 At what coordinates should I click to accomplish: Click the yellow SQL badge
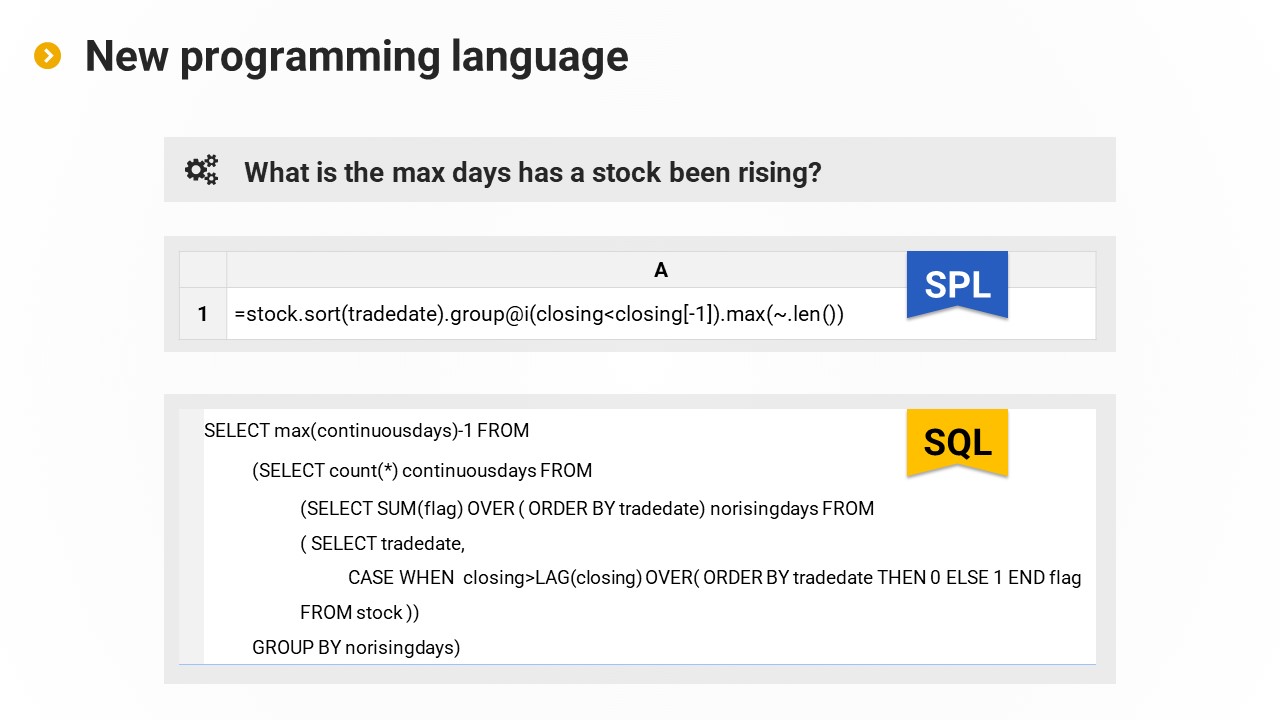click(x=957, y=441)
